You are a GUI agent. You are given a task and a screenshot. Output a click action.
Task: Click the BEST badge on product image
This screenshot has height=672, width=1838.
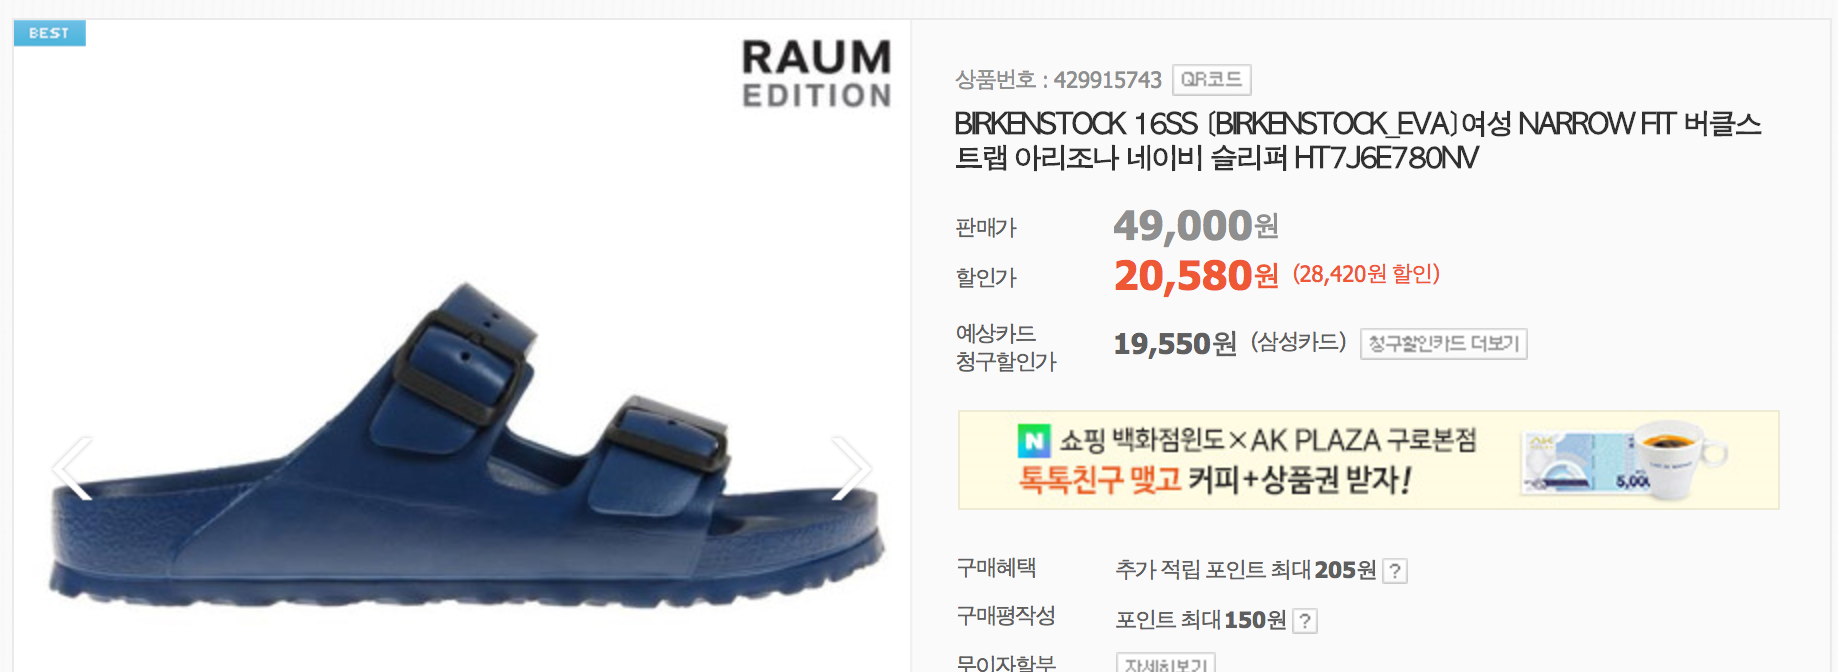49,33
